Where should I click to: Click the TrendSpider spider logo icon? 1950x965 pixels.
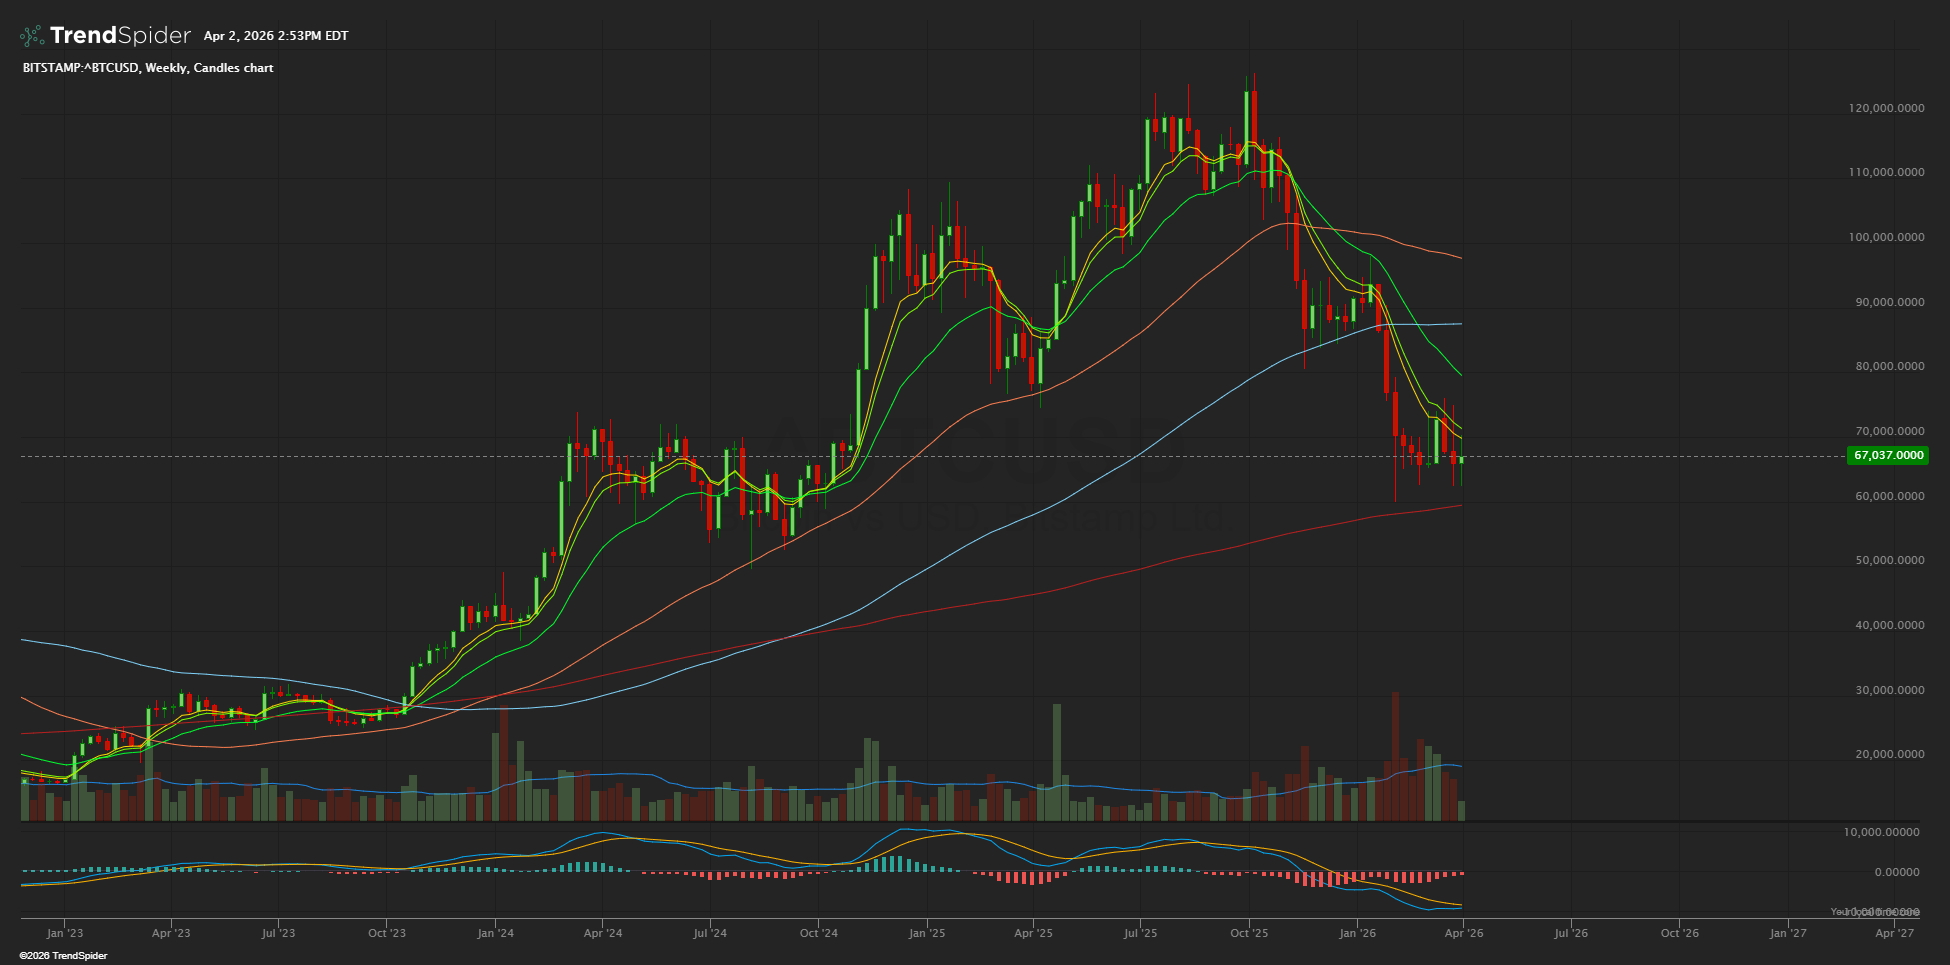click(x=32, y=36)
